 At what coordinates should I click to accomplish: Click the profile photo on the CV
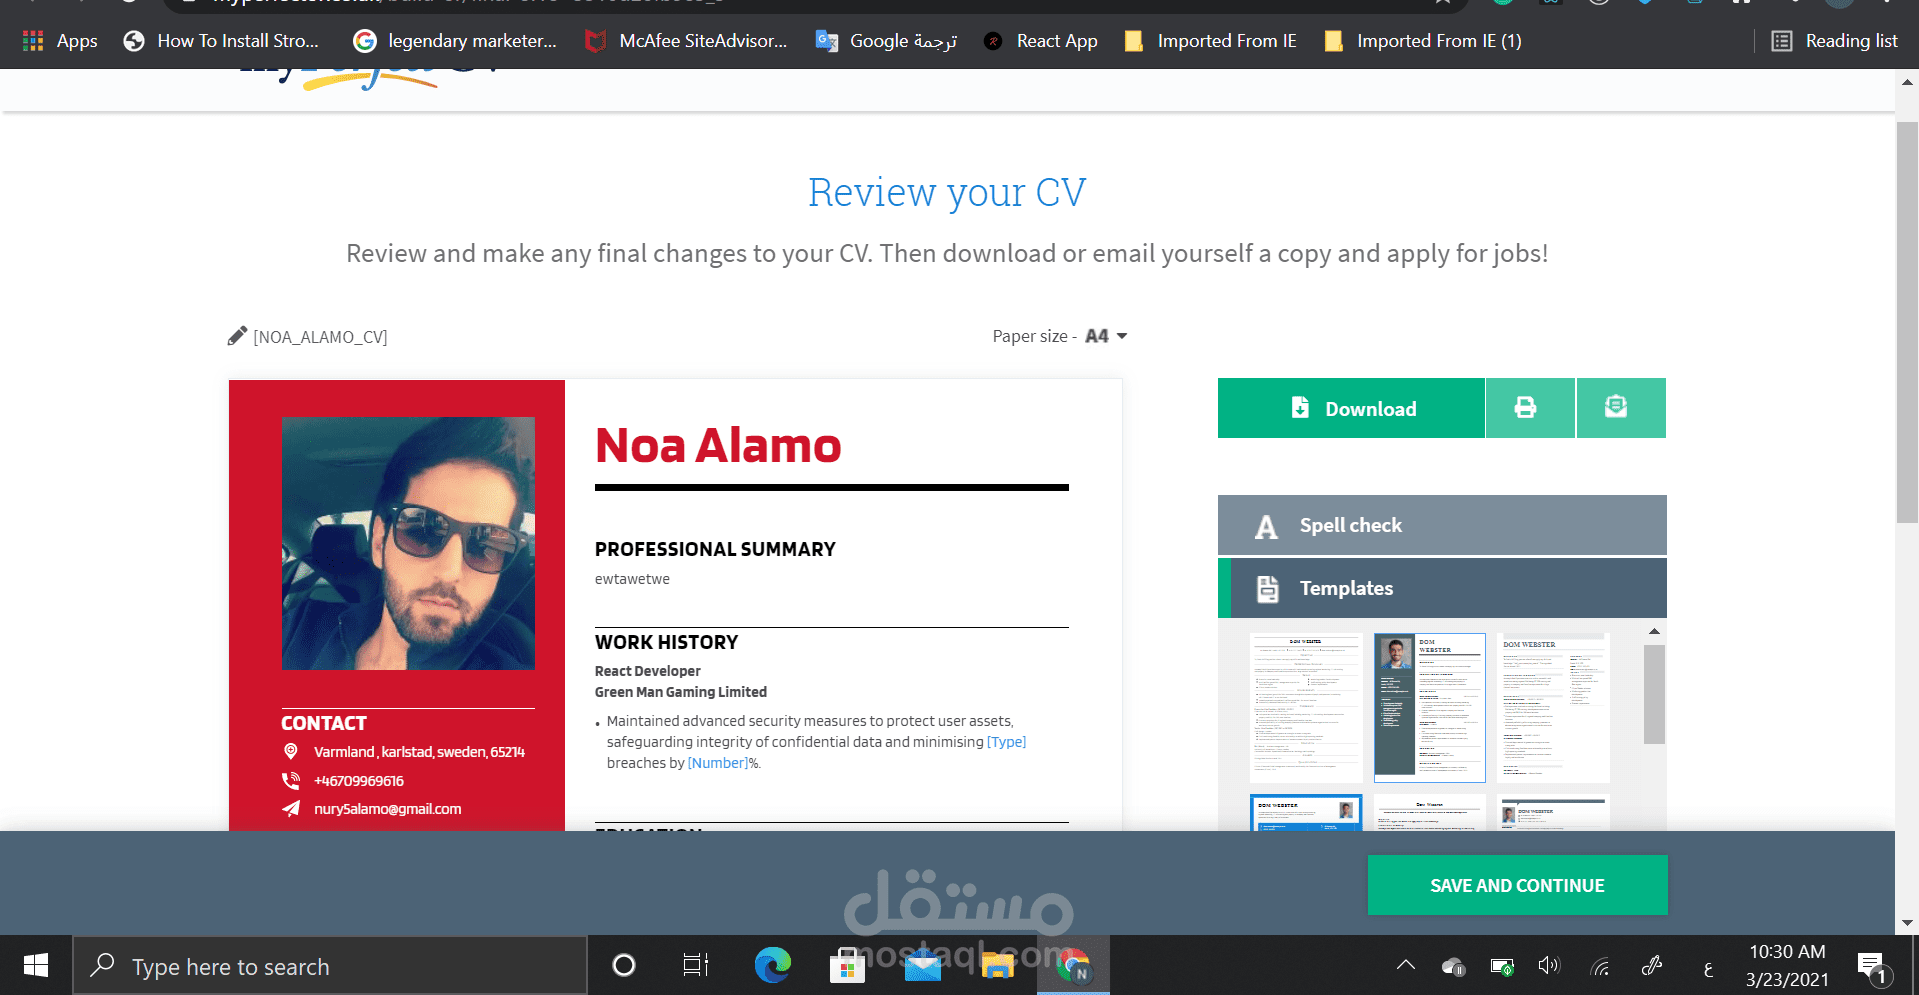408,543
